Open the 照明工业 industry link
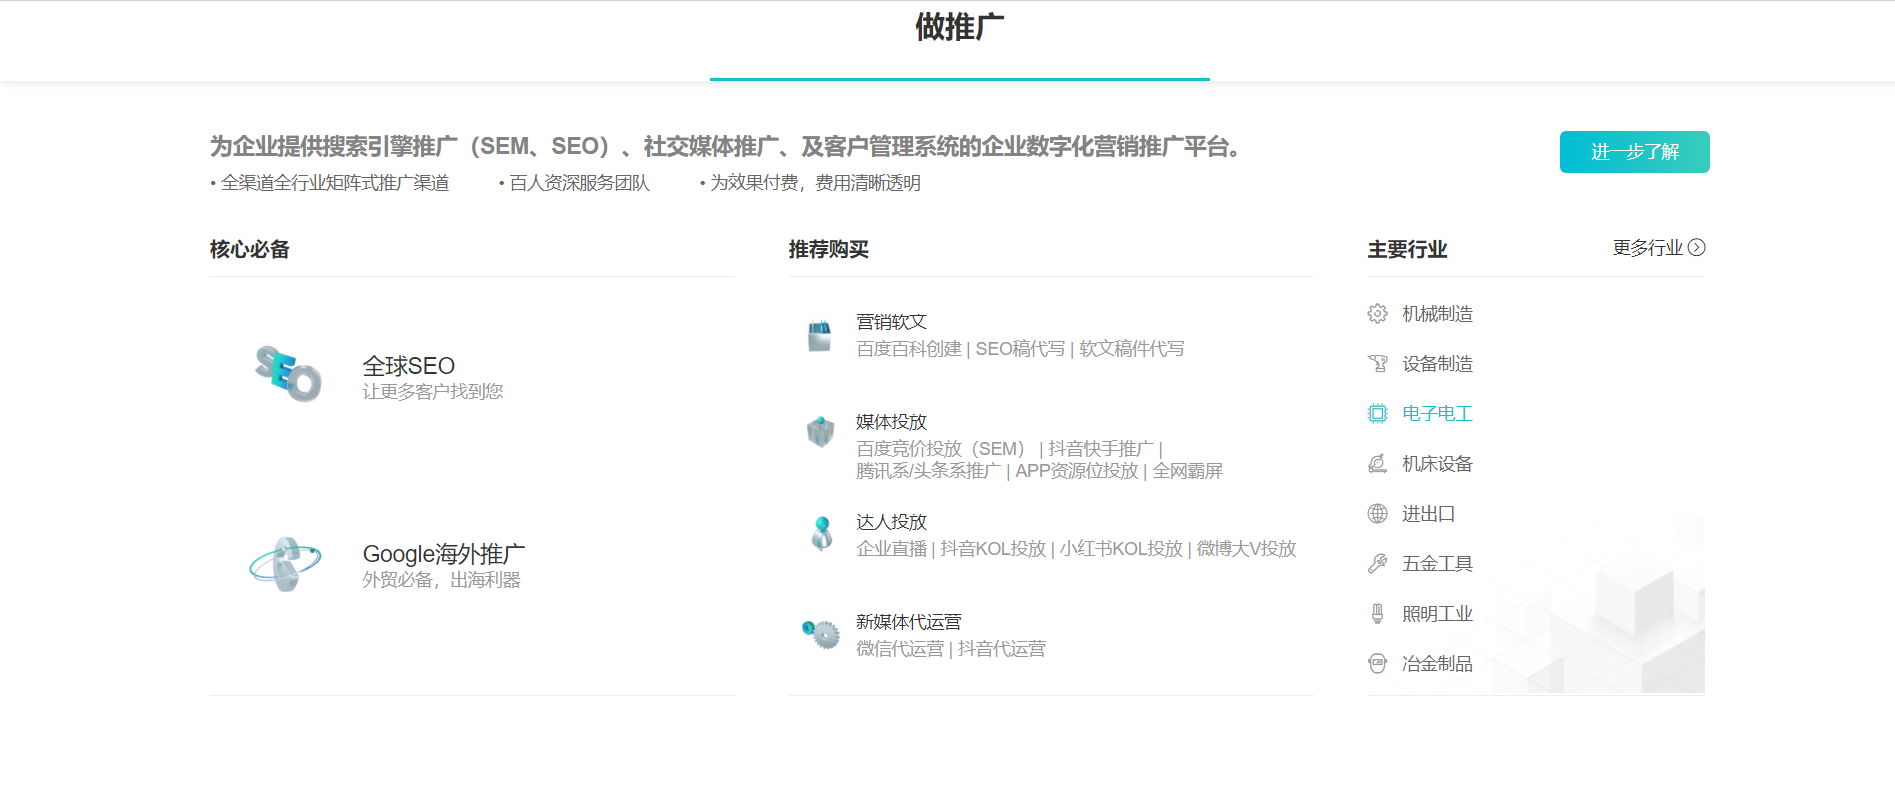The width and height of the screenshot is (1895, 787). click(1437, 614)
